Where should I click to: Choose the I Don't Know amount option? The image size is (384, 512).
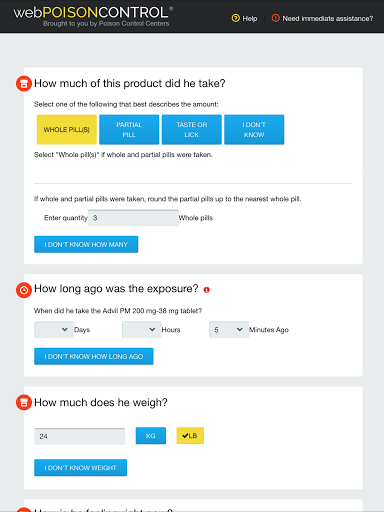pyautogui.click(x=254, y=130)
